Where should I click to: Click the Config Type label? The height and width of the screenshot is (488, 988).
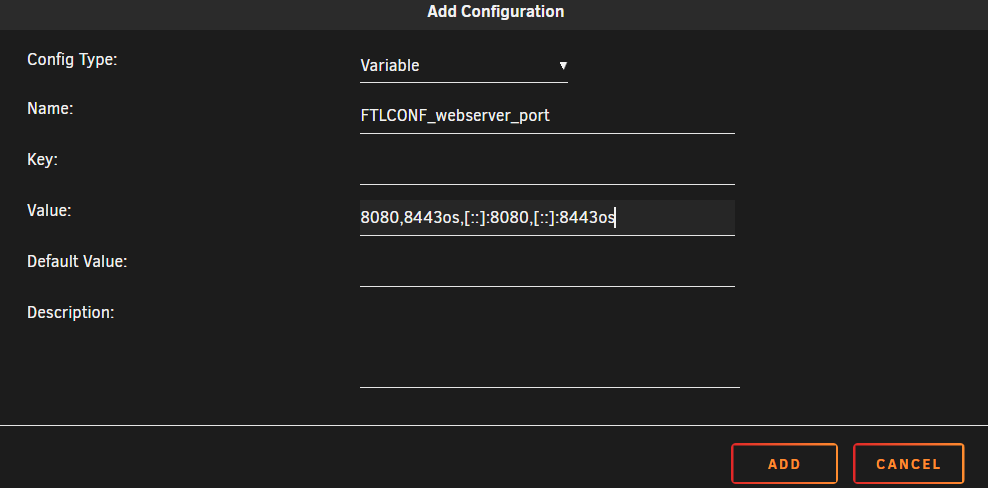[72, 60]
